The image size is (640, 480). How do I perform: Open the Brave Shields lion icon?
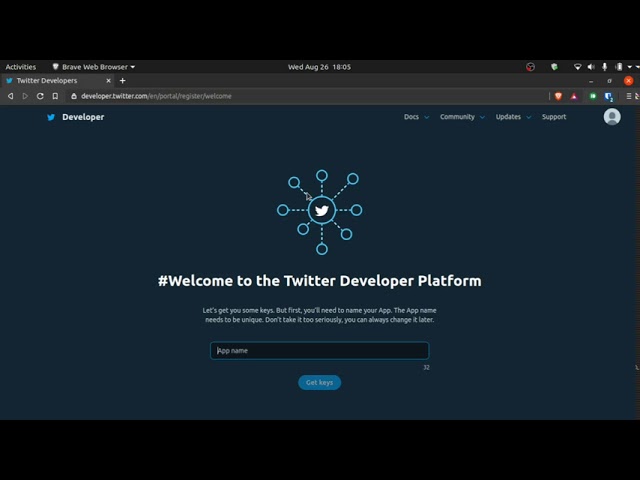pos(558,96)
